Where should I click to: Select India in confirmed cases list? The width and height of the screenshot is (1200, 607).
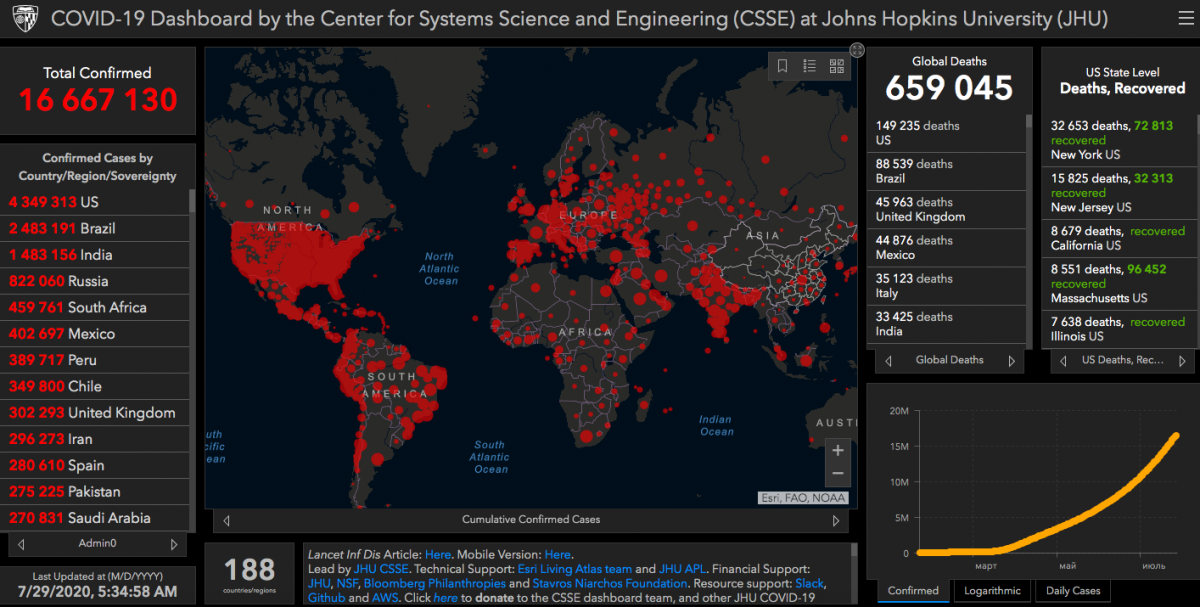click(x=96, y=255)
